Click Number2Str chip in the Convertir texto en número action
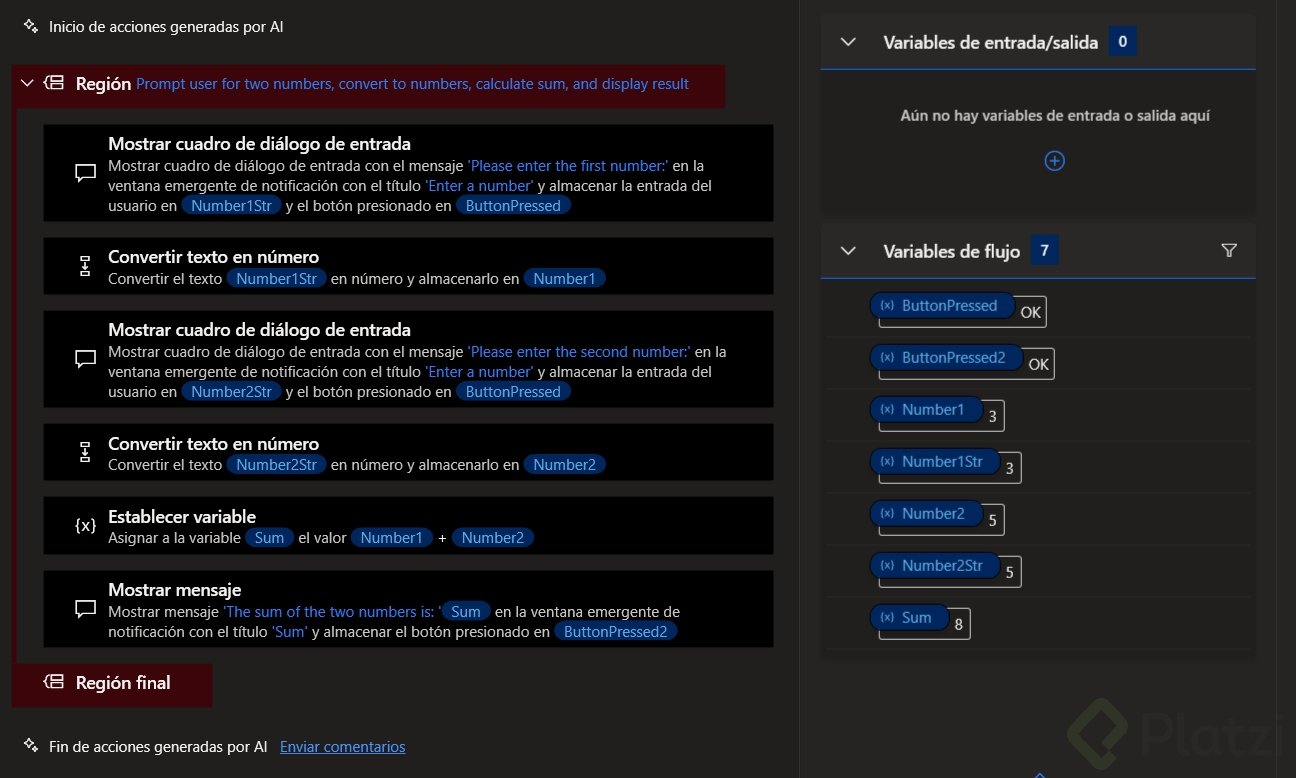Screen dimensions: 1296x778 276,465
